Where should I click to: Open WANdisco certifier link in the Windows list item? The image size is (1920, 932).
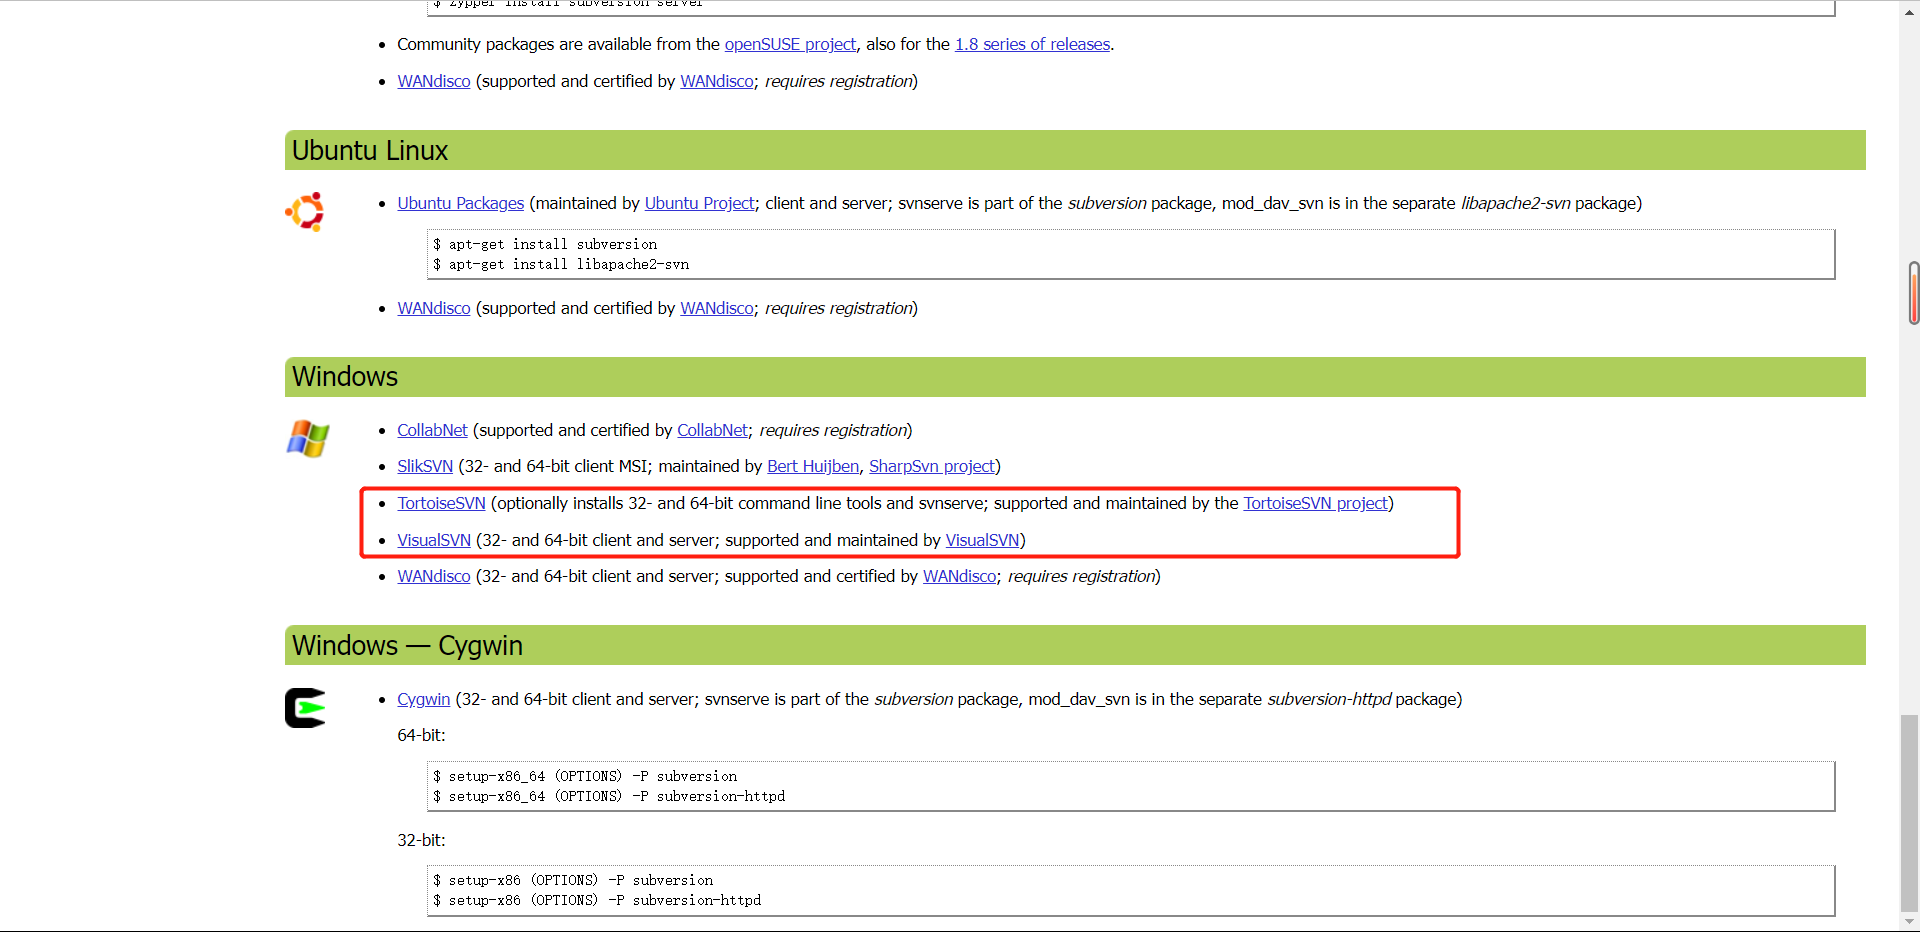coord(960,576)
